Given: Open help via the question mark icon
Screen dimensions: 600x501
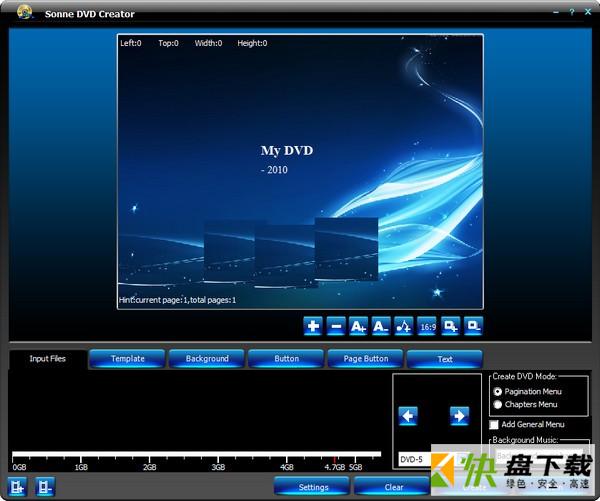Looking at the screenshot, I should coord(572,12).
